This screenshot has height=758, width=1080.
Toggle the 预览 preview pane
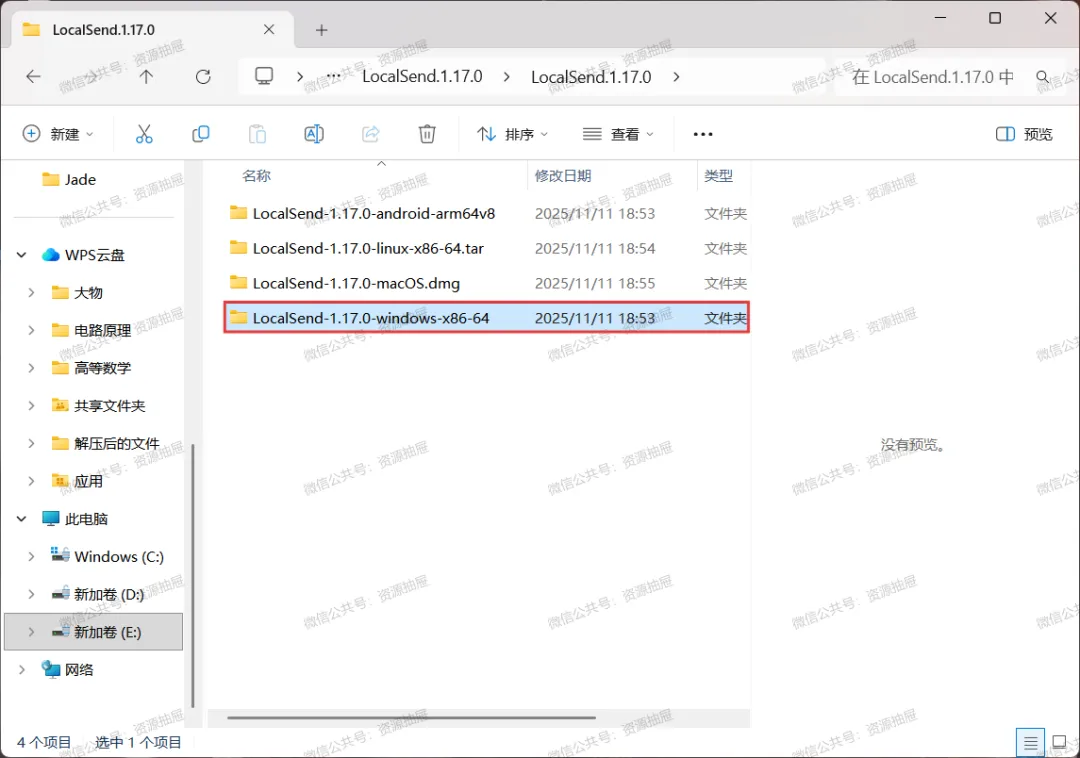click(x=1024, y=134)
